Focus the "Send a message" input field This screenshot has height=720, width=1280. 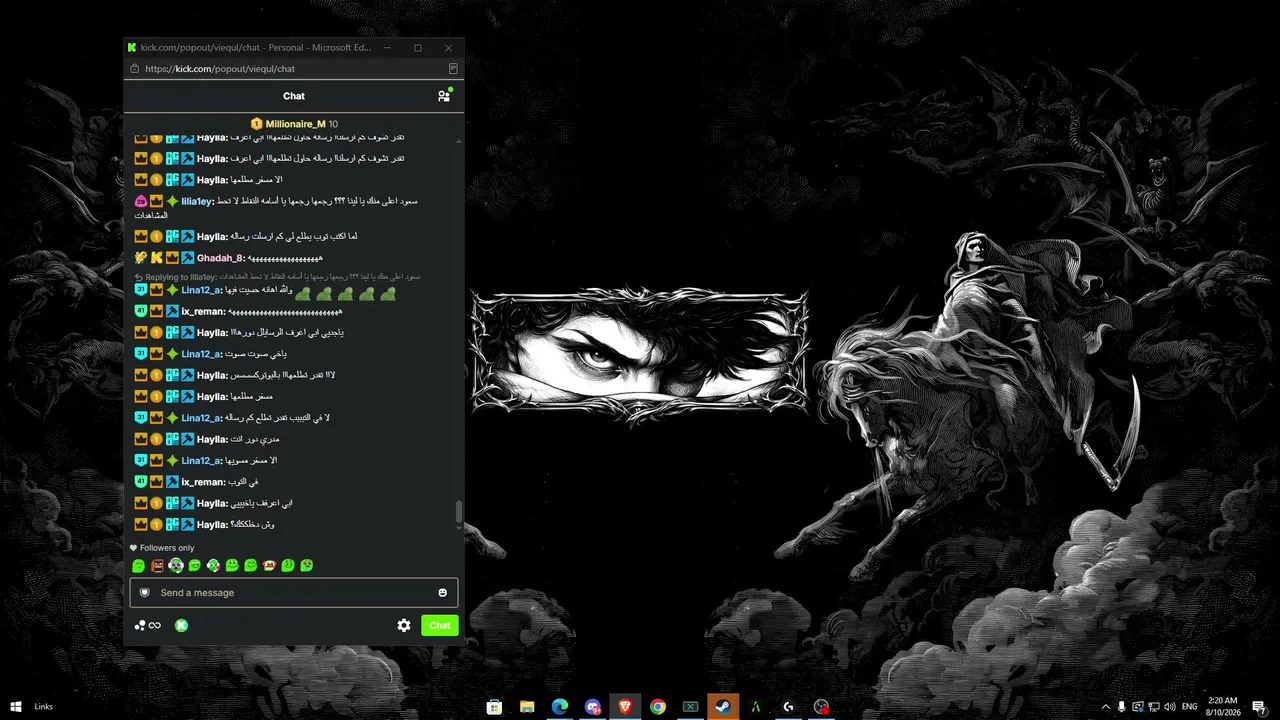coord(294,592)
